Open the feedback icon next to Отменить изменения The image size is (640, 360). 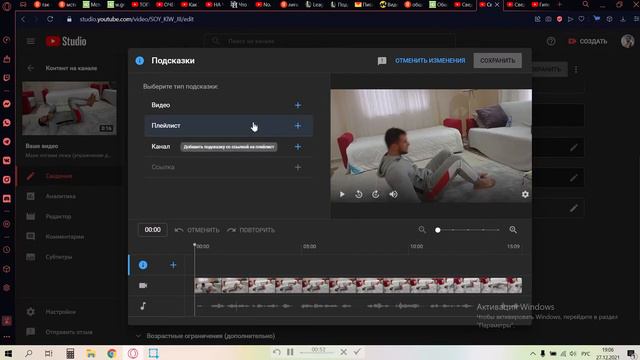(382, 61)
